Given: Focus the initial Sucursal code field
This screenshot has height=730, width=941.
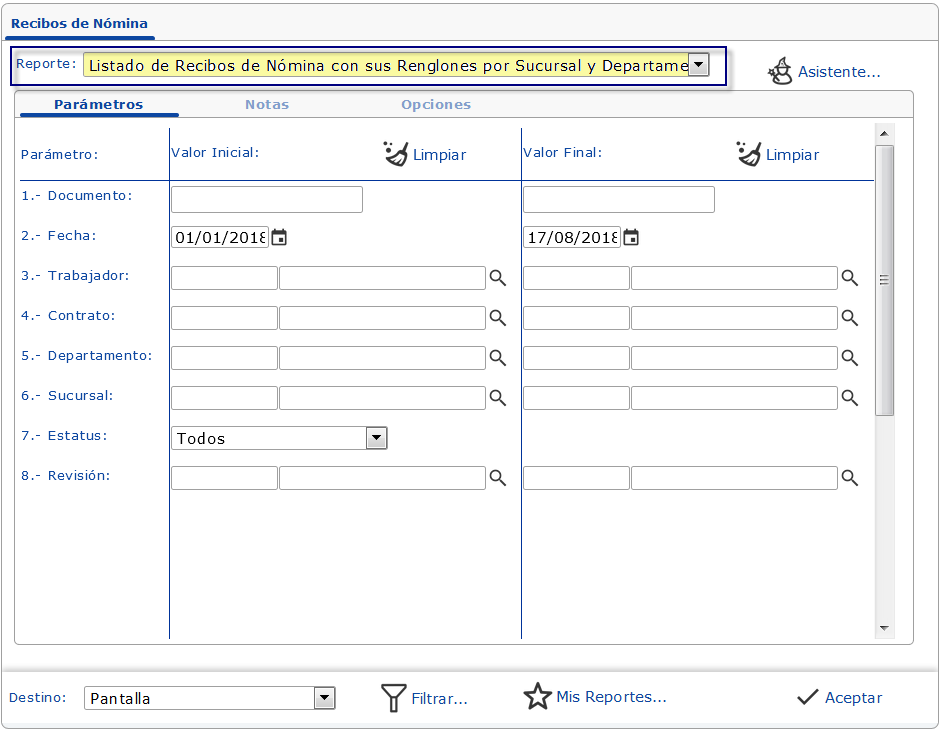Looking at the screenshot, I should (224, 398).
